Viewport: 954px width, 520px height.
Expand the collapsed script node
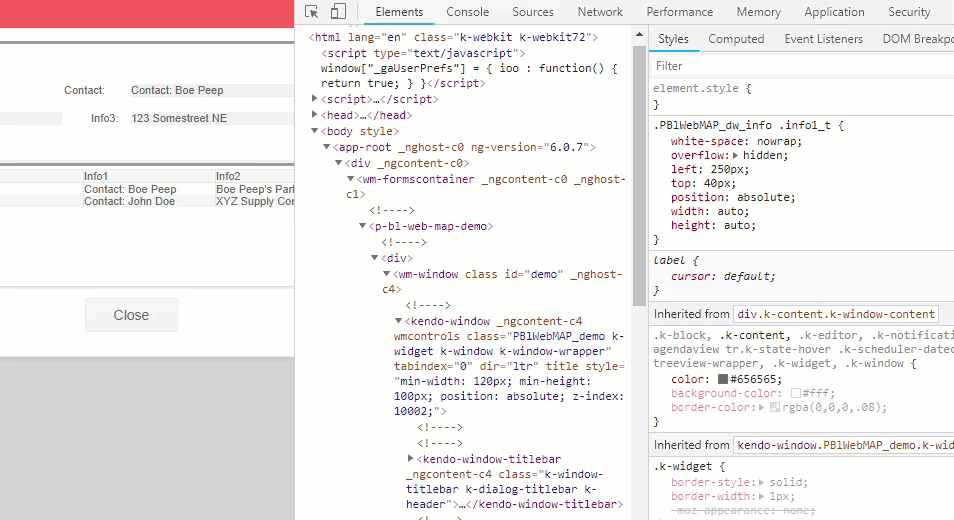315,99
